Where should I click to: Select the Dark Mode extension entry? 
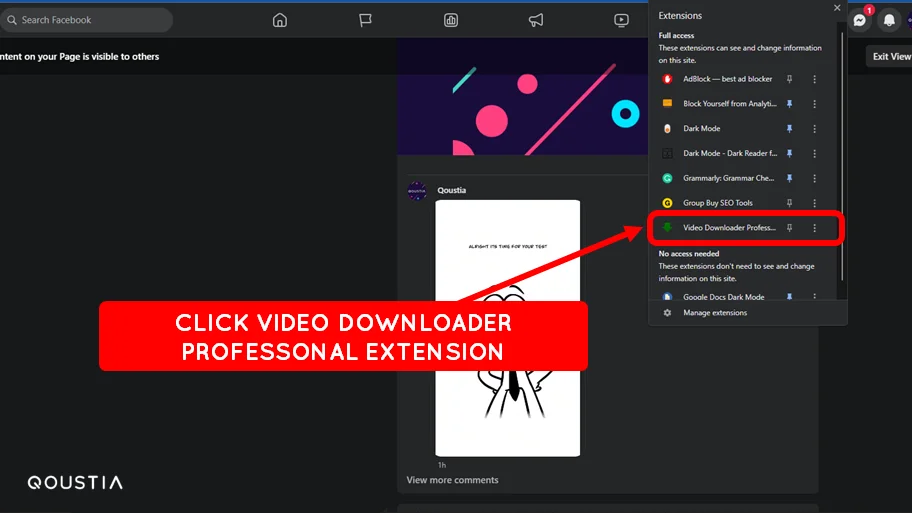click(x=701, y=129)
